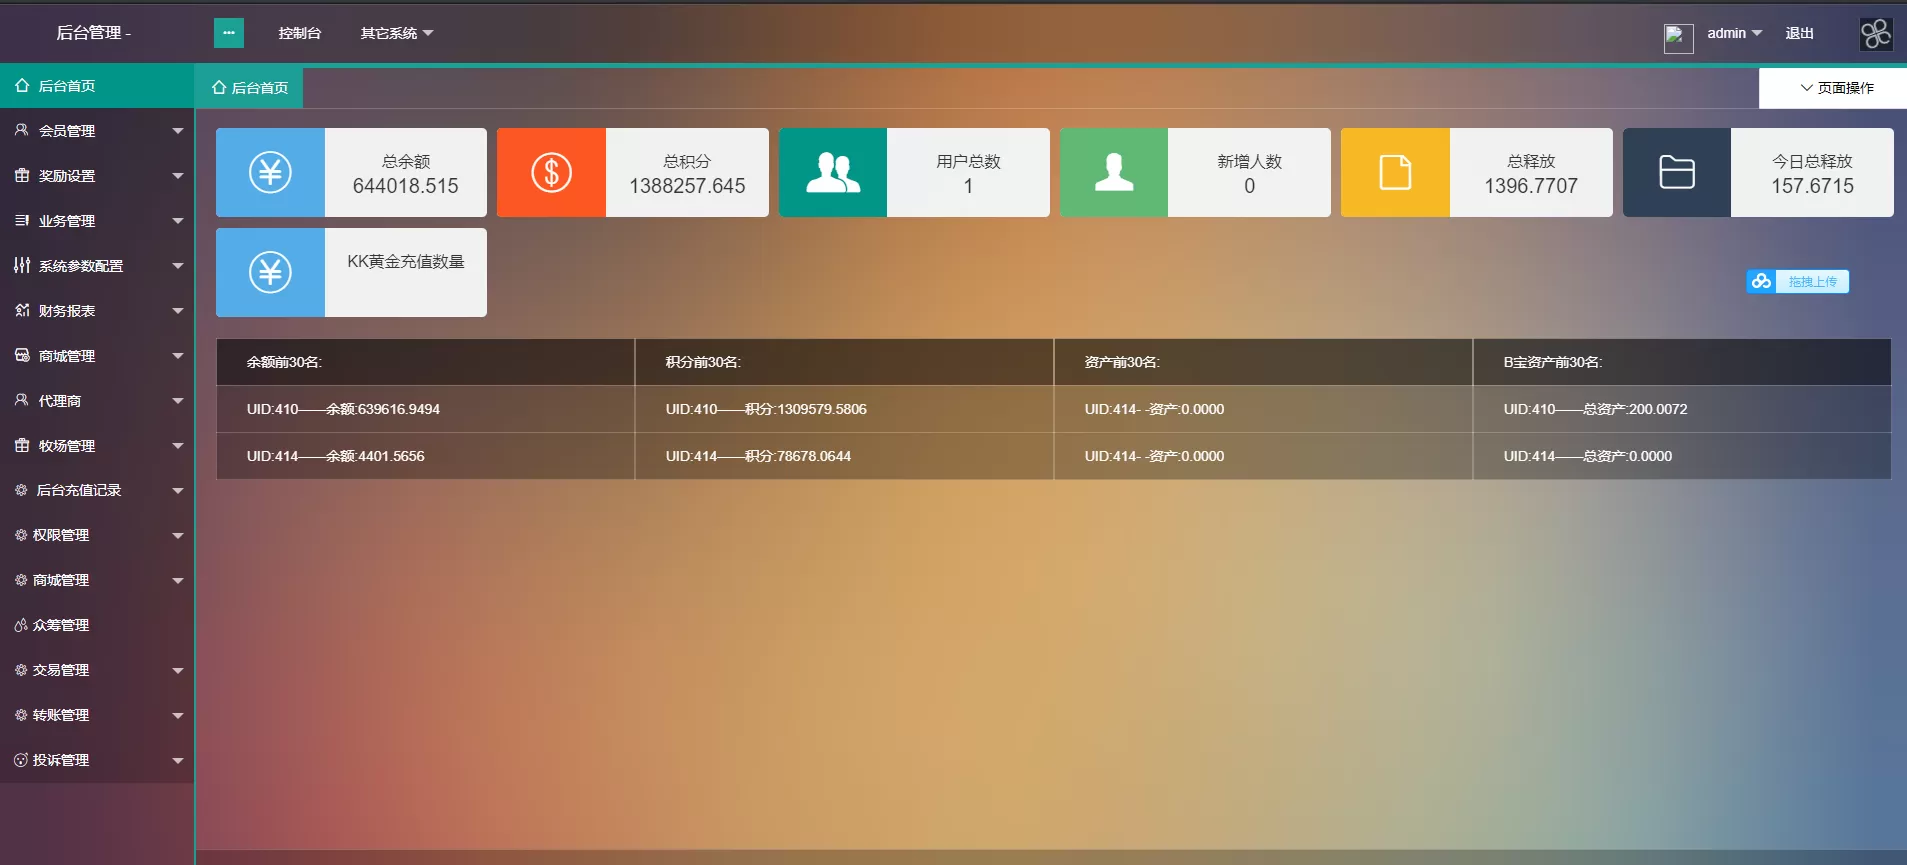Click the flower-shaped icon in top right corner
The height and width of the screenshot is (865, 1907).
click(x=1875, y=34)
